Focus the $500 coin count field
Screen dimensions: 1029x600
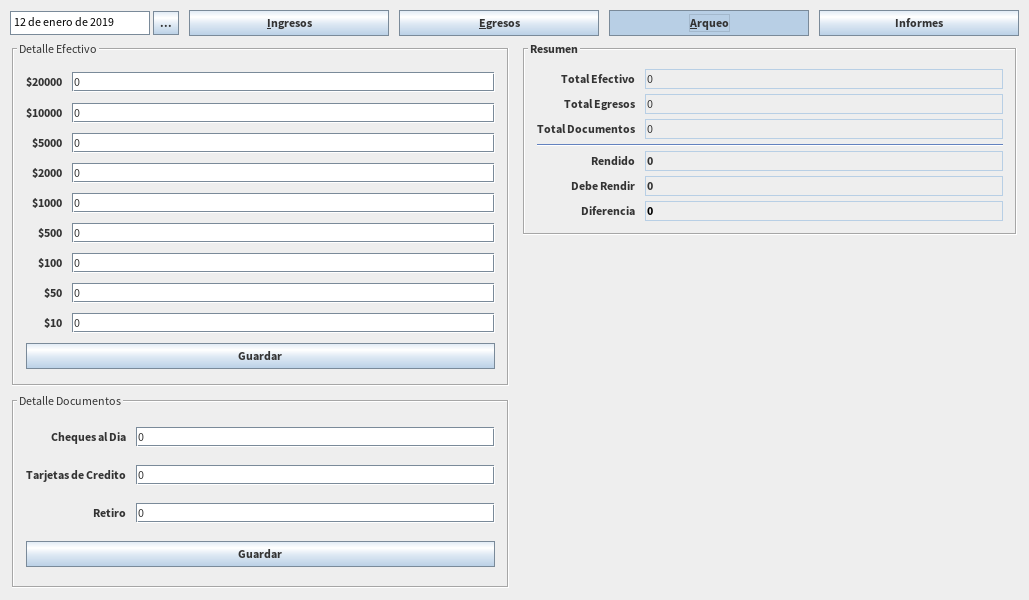(x=282, y=233)
